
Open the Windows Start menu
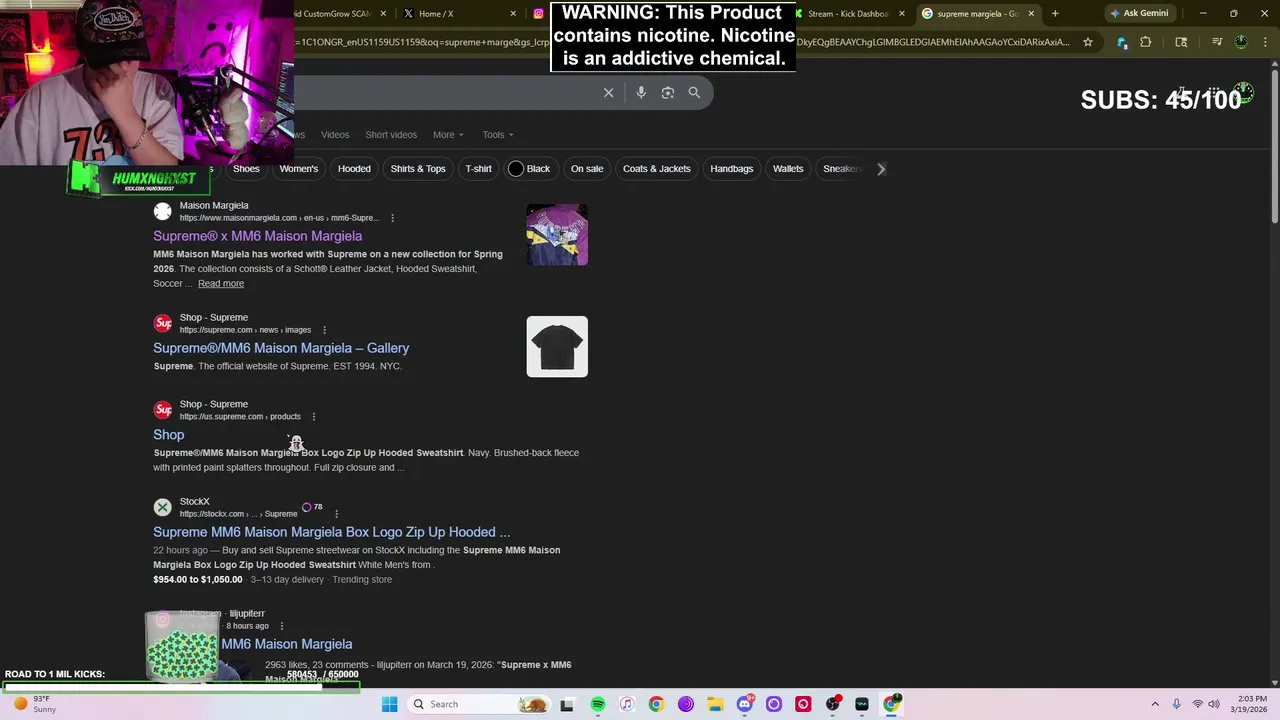click(389, 704)
